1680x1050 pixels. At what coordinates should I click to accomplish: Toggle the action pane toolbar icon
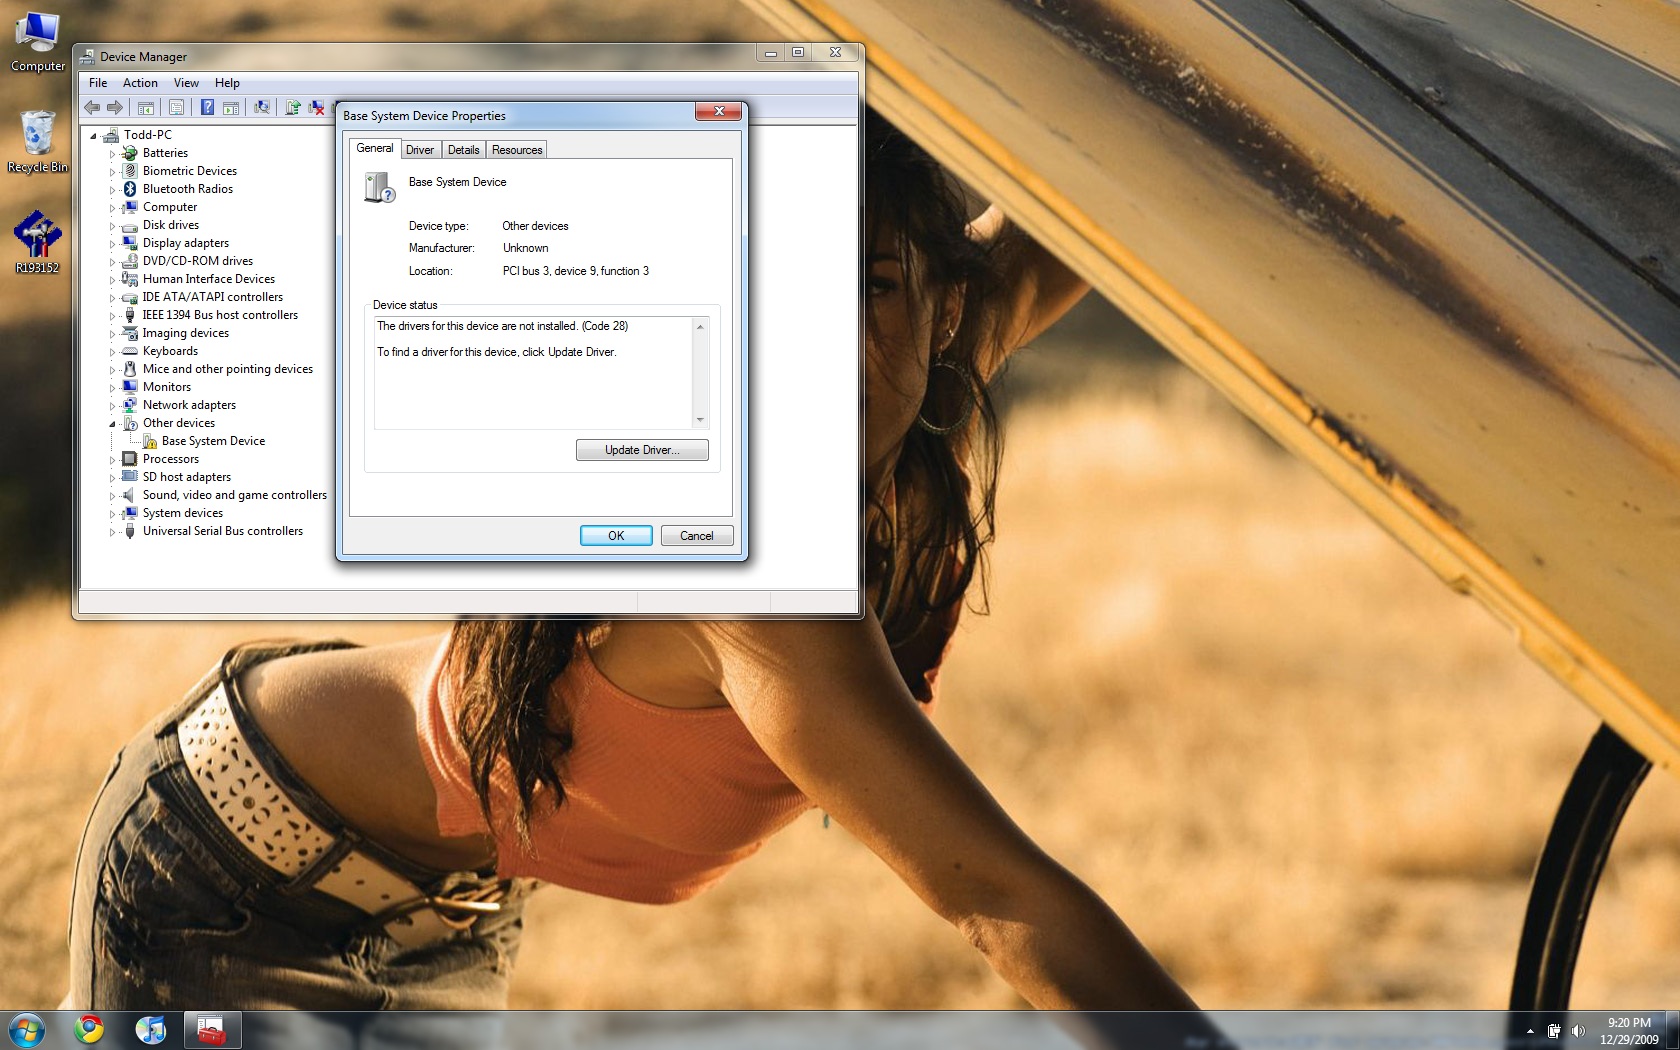(231, 107)
